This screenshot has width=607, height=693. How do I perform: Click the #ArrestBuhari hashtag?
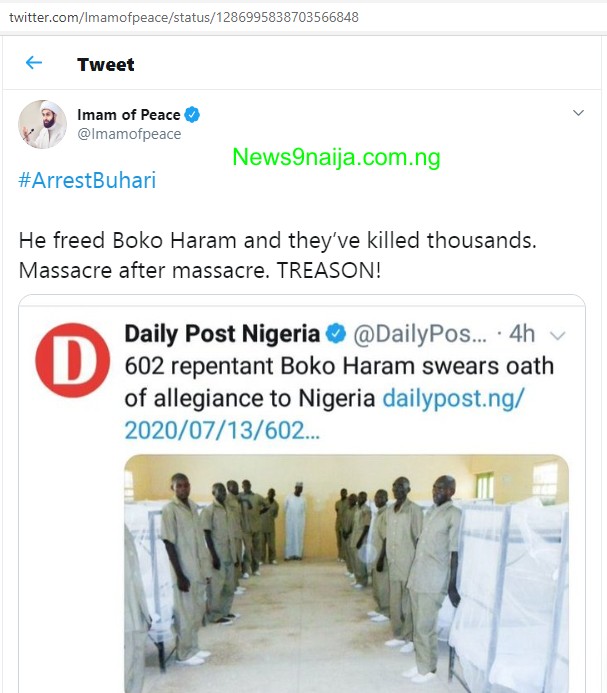[x=88, y=181]
